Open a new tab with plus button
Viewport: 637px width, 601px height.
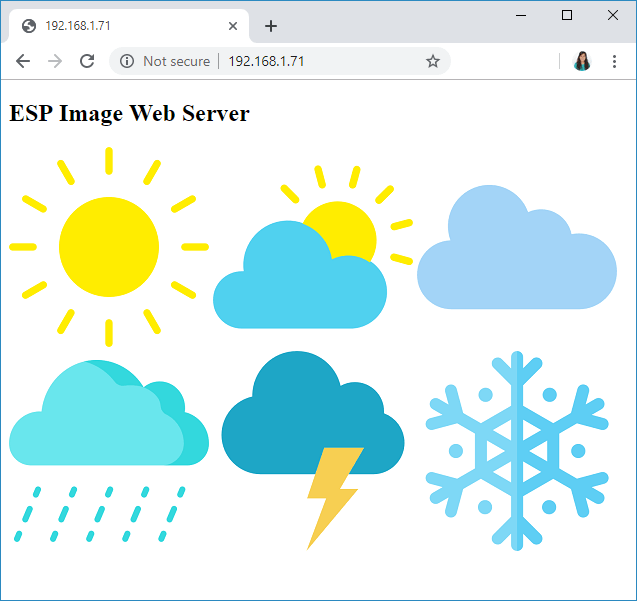(x=270, y=26)
